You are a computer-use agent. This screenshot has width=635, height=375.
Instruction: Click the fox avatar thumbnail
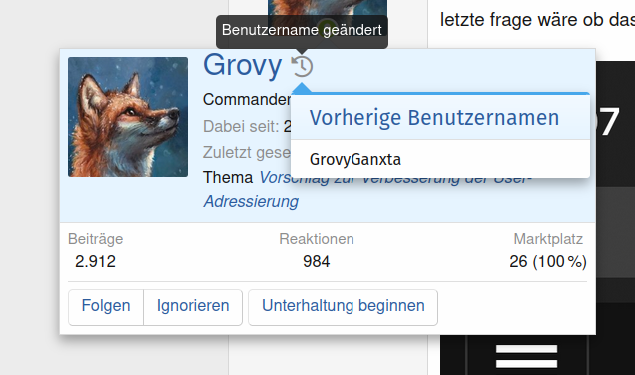128,117
